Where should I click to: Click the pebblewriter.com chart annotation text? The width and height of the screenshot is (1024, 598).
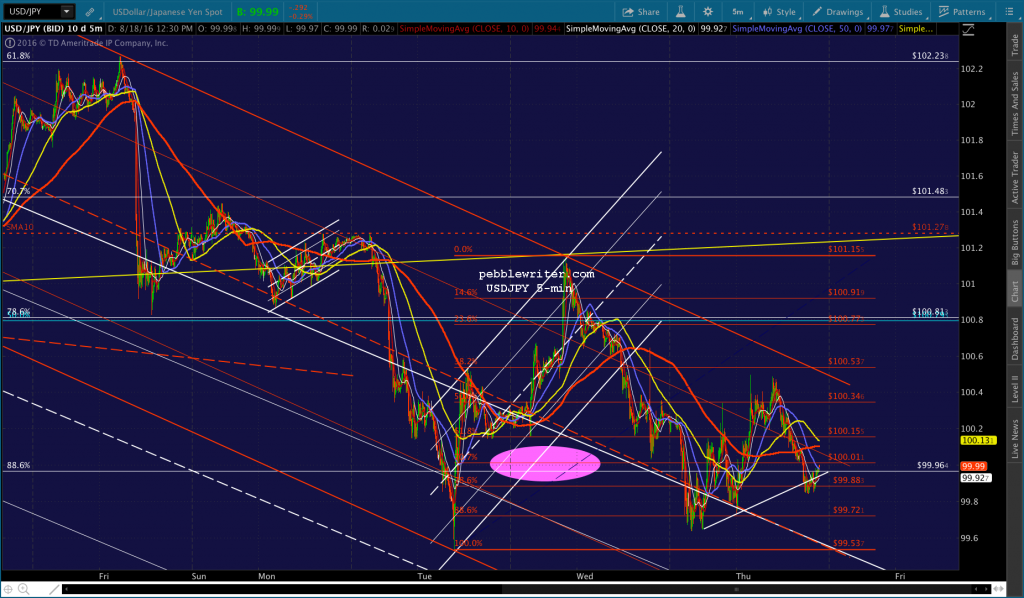point(536,274)
